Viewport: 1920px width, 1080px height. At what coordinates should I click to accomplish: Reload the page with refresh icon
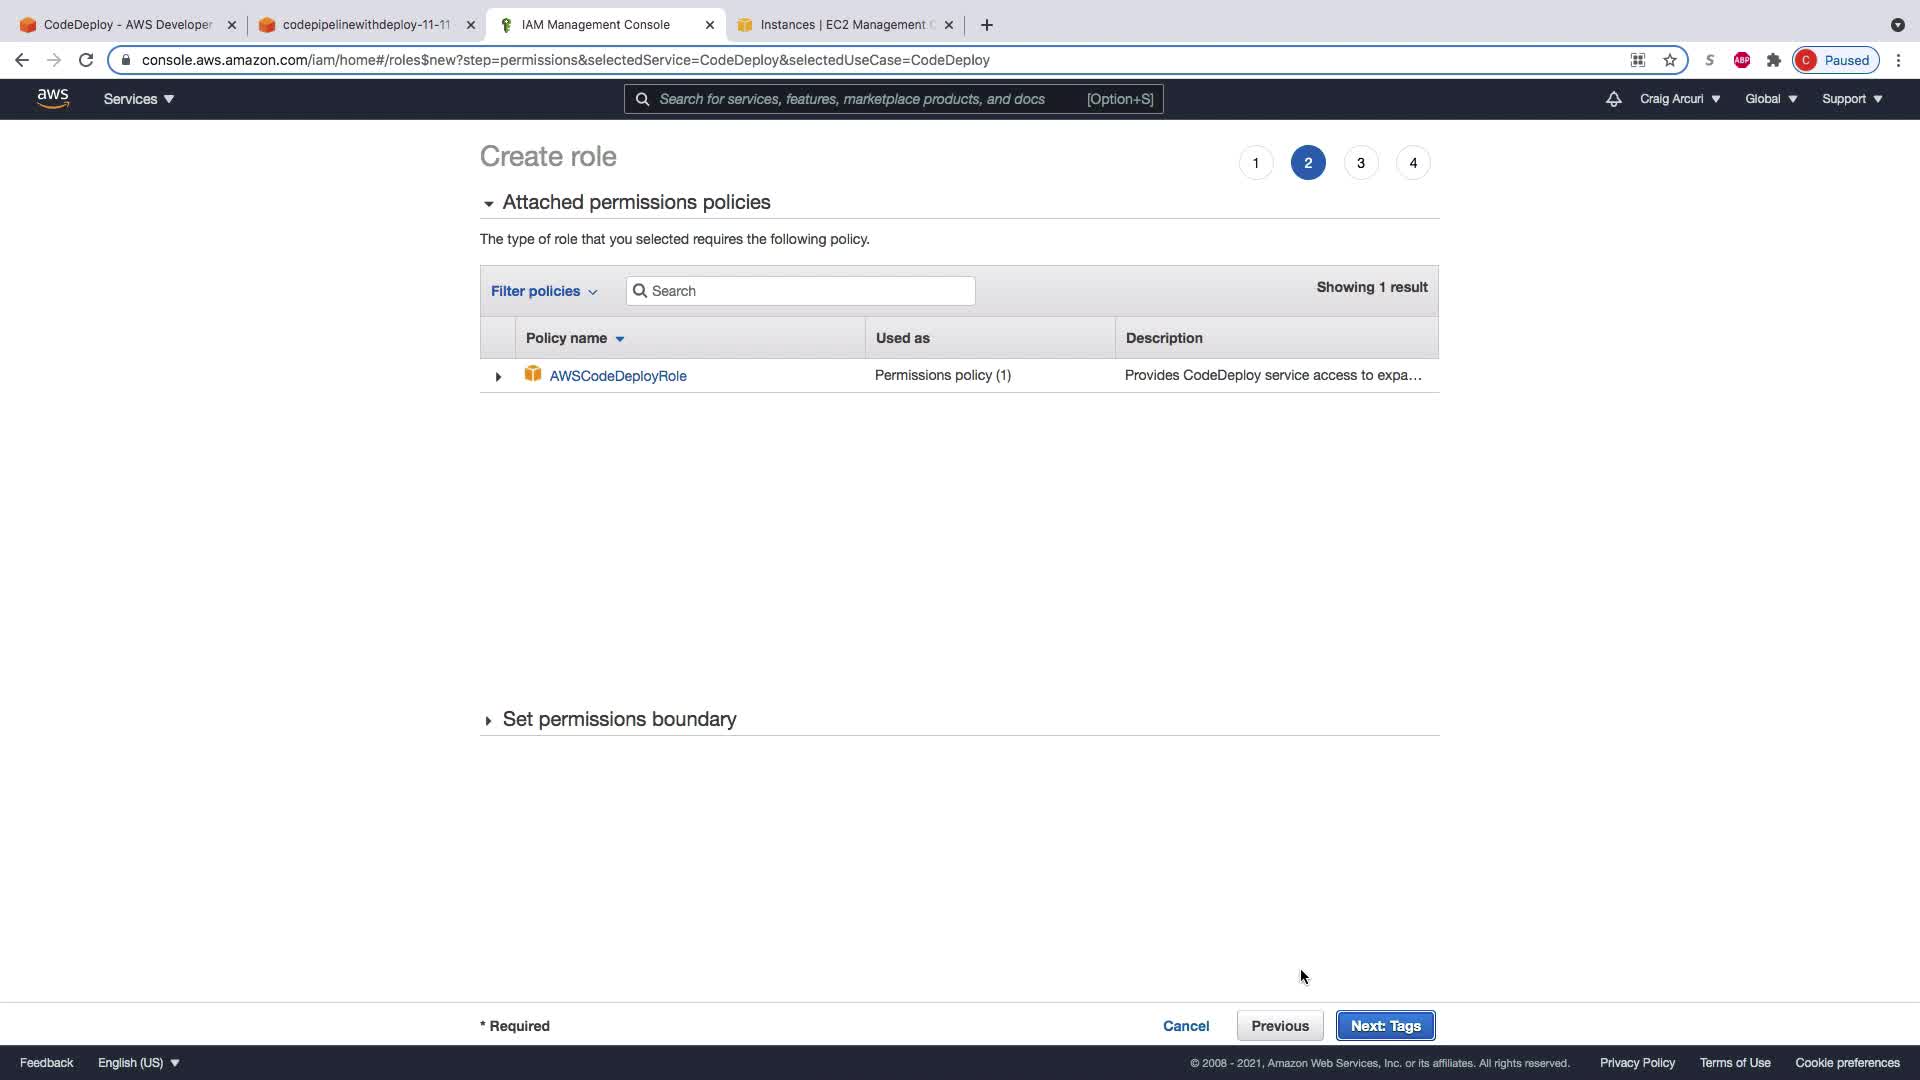(86, 60)
